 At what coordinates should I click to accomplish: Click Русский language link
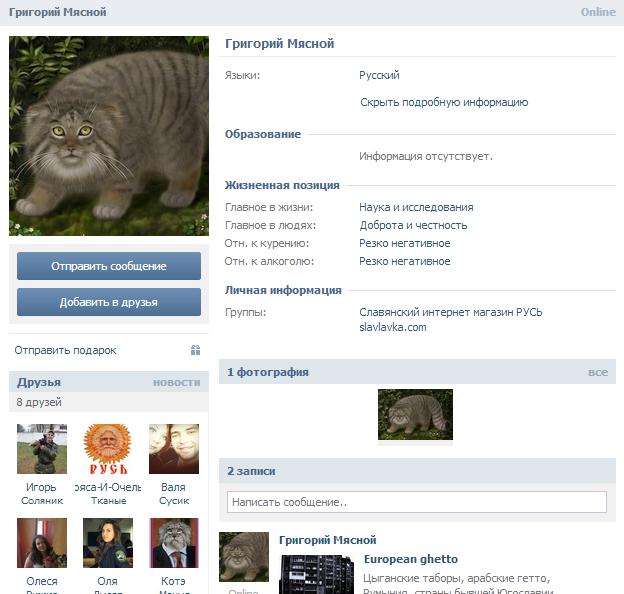pos(379,75)
